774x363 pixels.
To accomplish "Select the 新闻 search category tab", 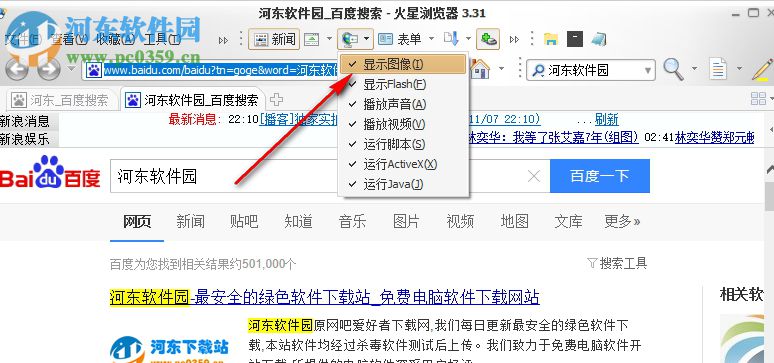I will click(191, 221).
